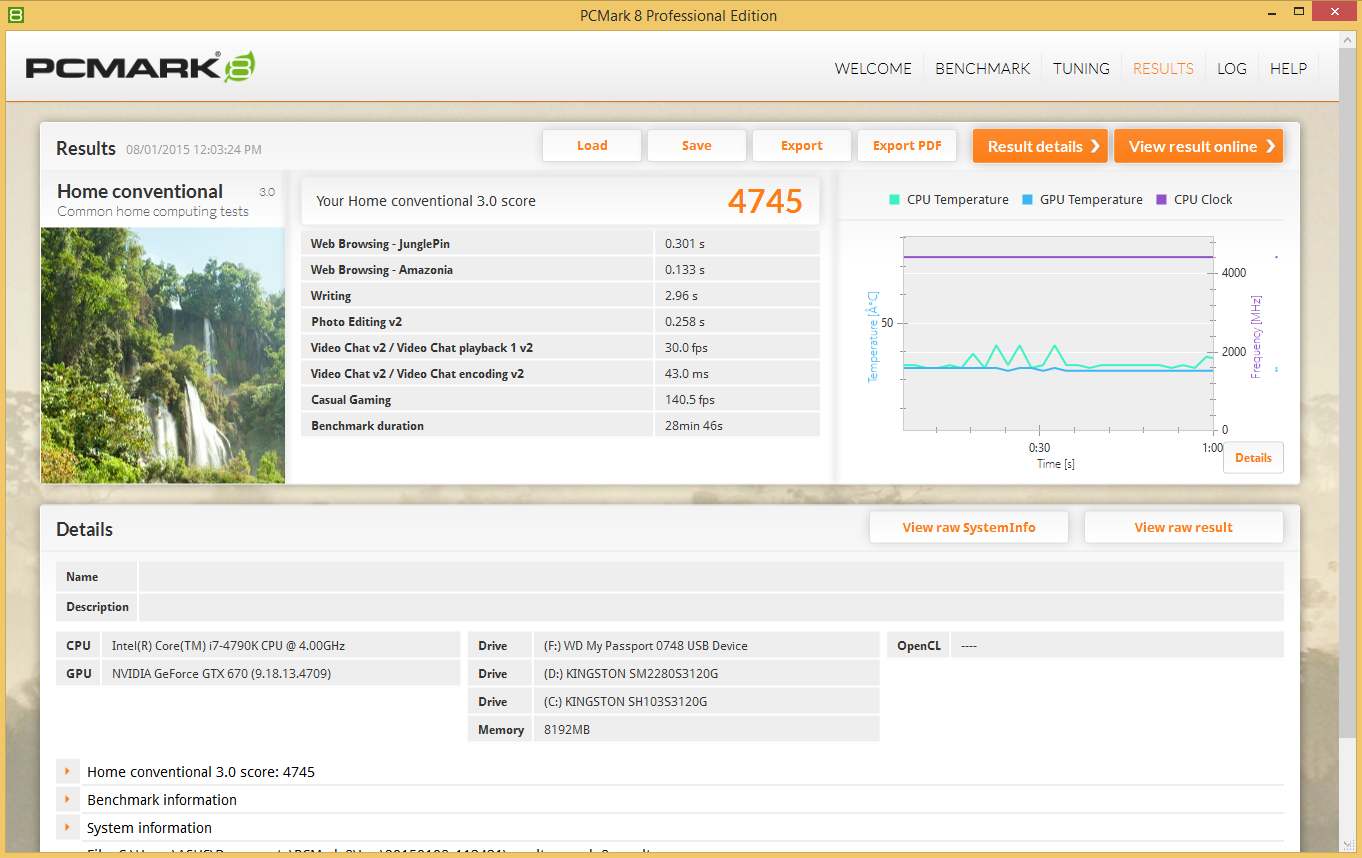The image size is (1362, 858).
Task: Select Web Browsing - JunglePin row
Action: click(x=560, y=244)
